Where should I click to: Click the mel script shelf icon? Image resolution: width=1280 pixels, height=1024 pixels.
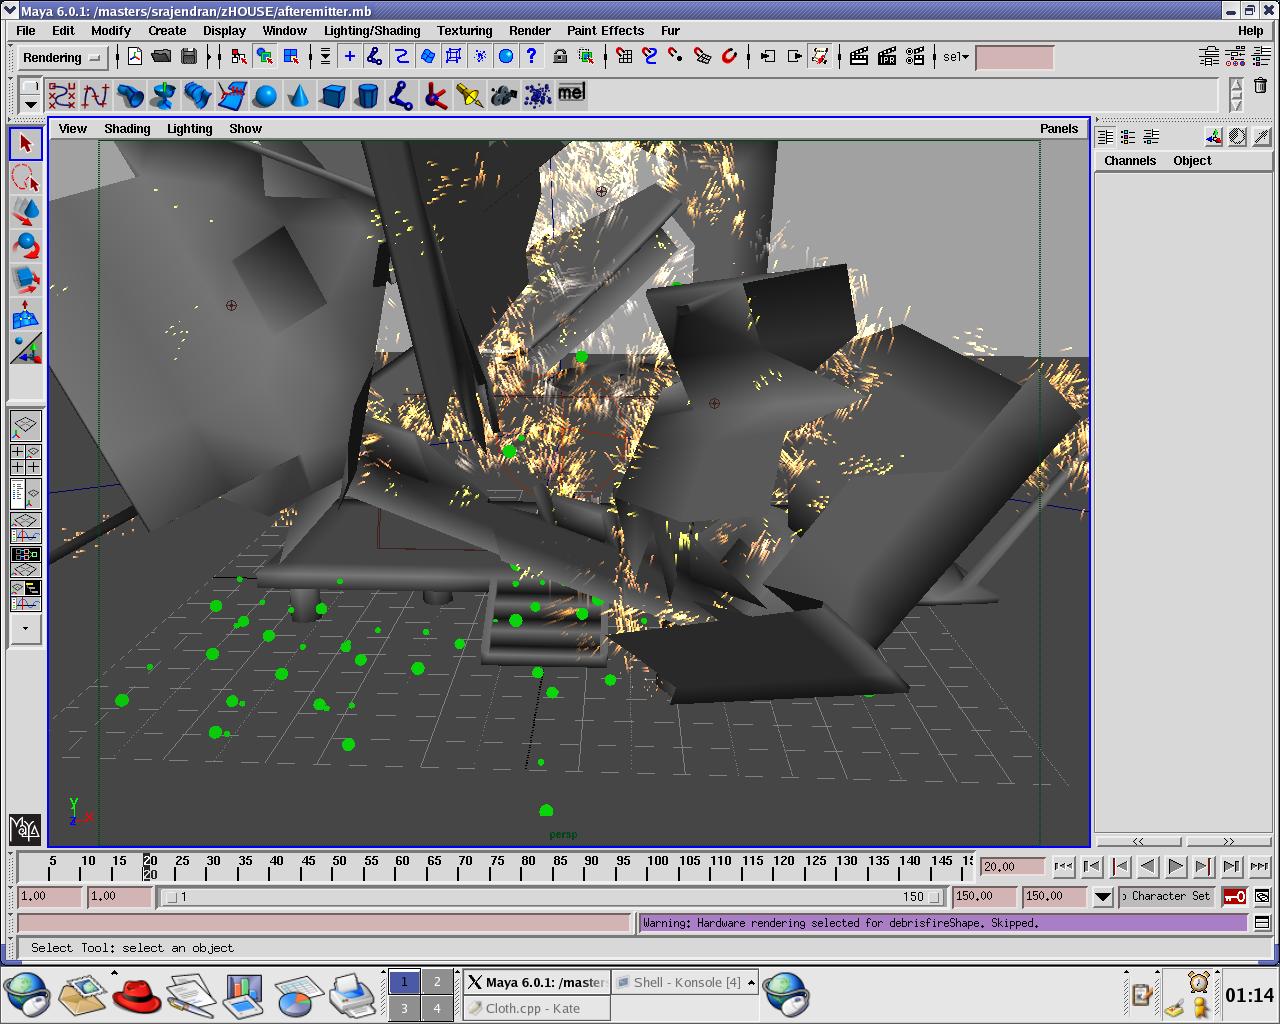571,93
